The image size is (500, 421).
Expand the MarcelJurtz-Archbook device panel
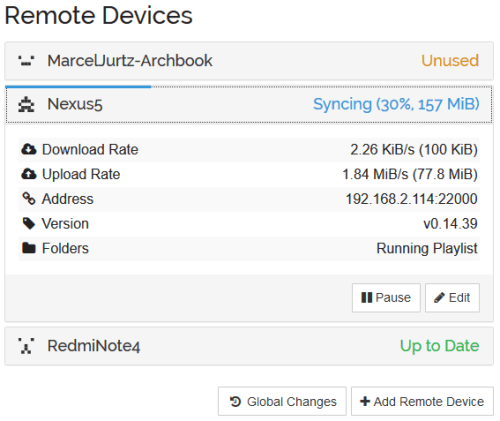[249, 61]
